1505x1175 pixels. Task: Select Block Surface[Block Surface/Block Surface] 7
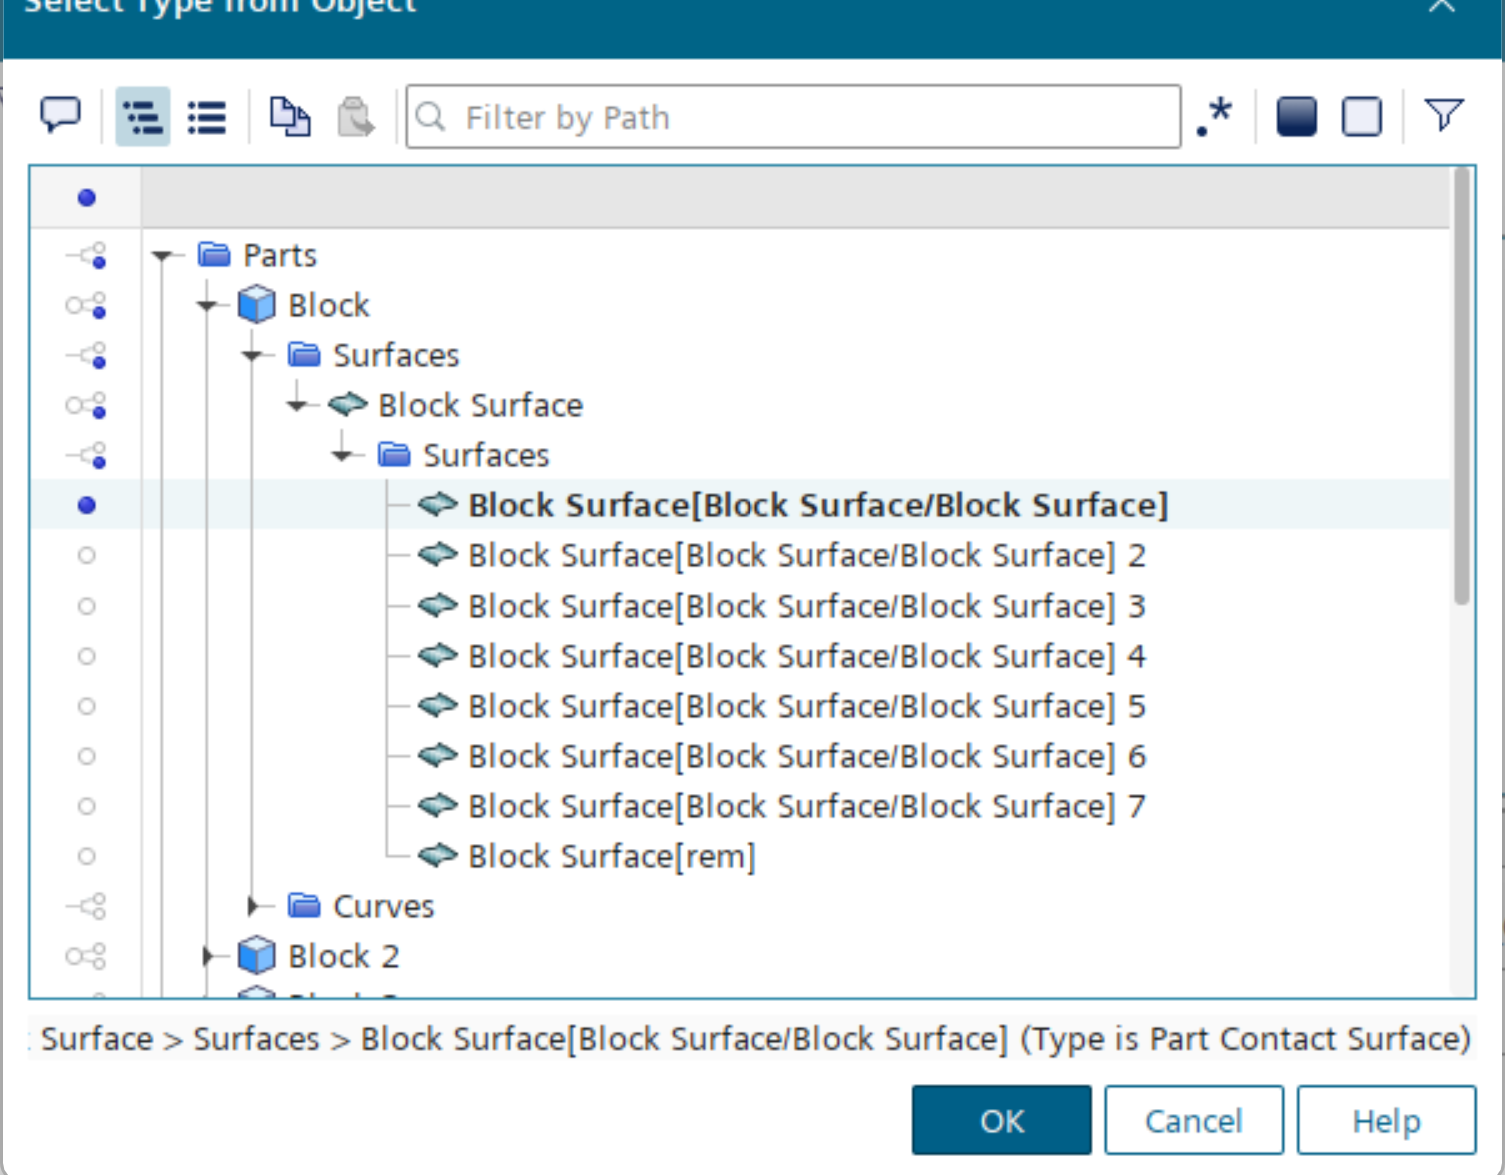[807, 806]
